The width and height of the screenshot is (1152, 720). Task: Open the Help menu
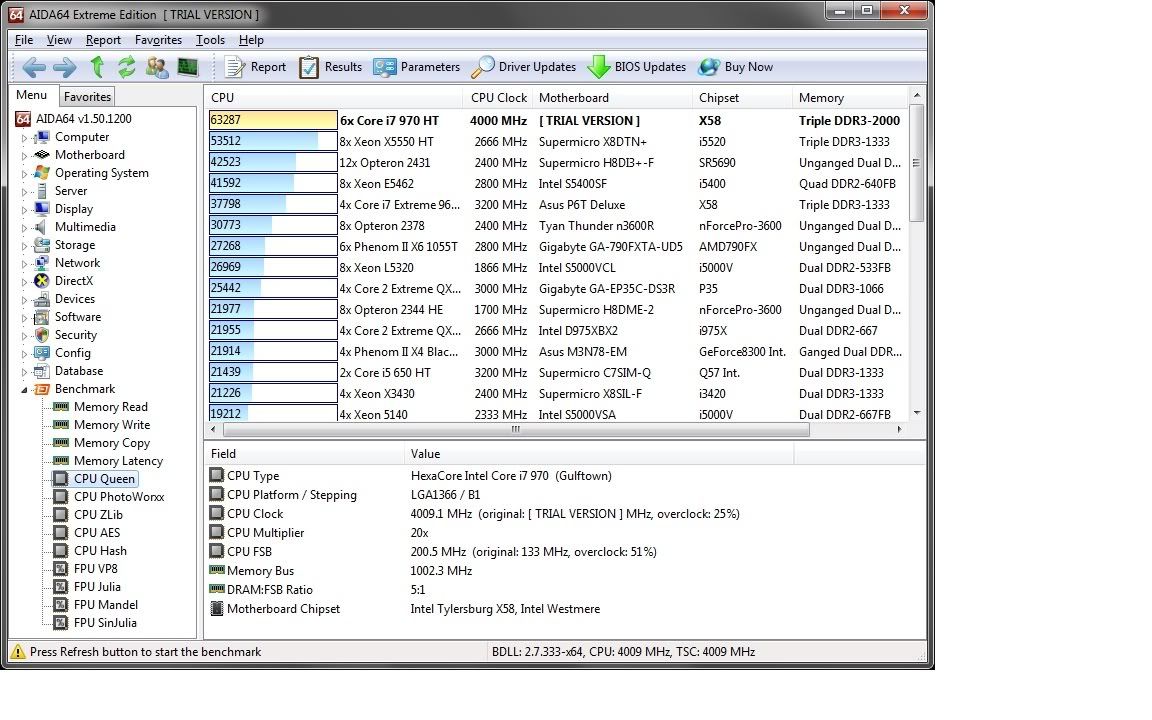click(x=251, y=40)
